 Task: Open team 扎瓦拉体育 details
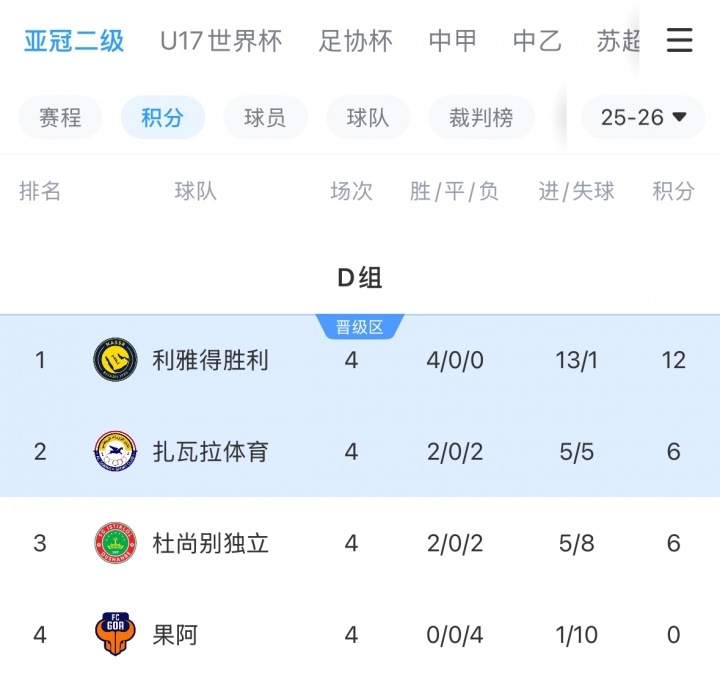point(210,452)
